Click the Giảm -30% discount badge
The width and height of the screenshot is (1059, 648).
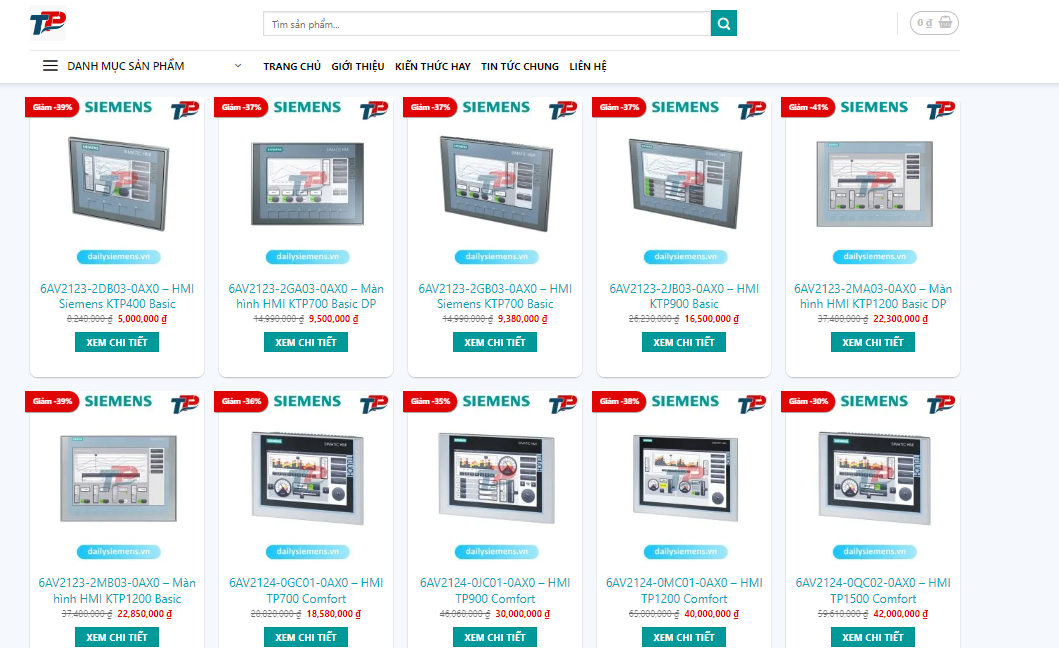coord(808,401)
